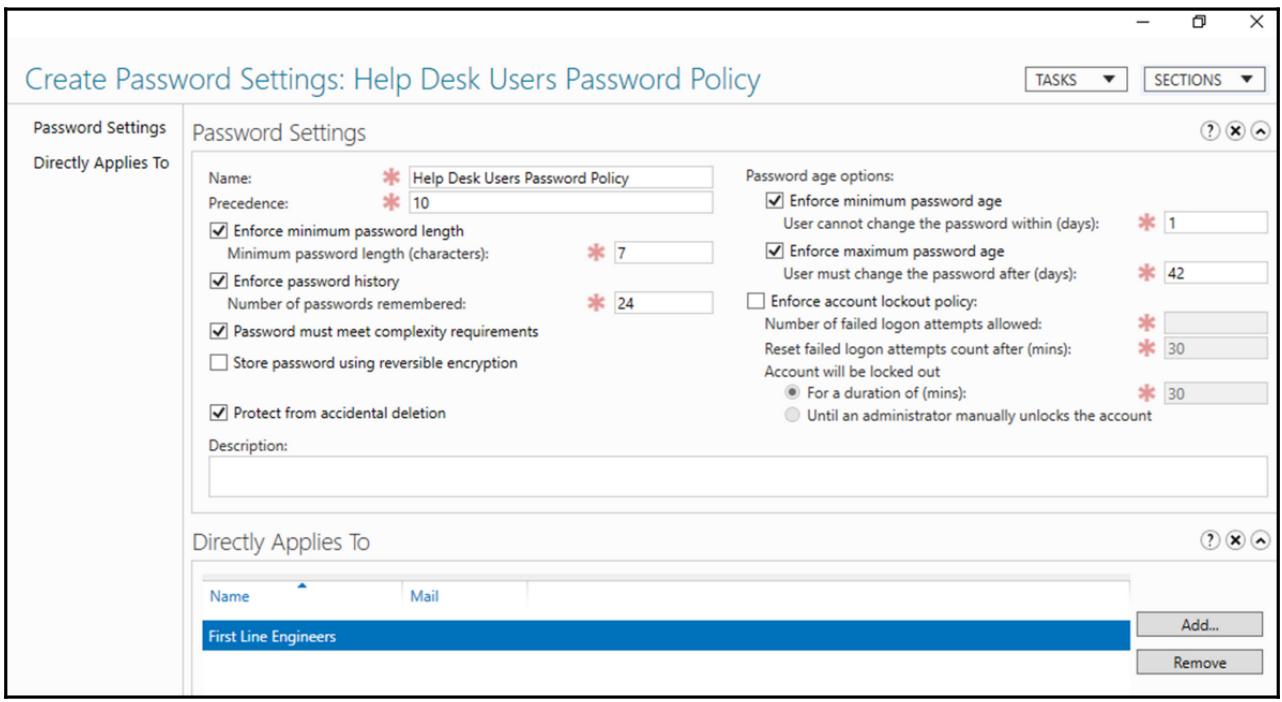Click the Add... button
This screenshot has height=702, width=1282.
click(1199, 625)
